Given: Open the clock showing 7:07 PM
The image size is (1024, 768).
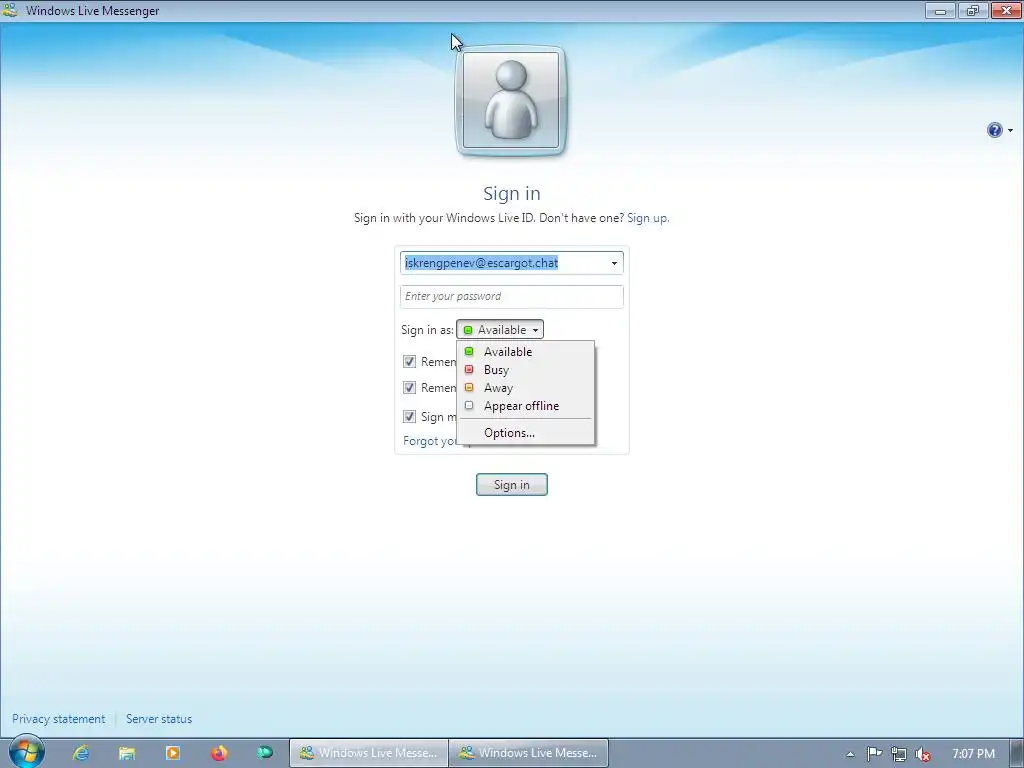Looking at the screenshot, I should tap(973, 754).
